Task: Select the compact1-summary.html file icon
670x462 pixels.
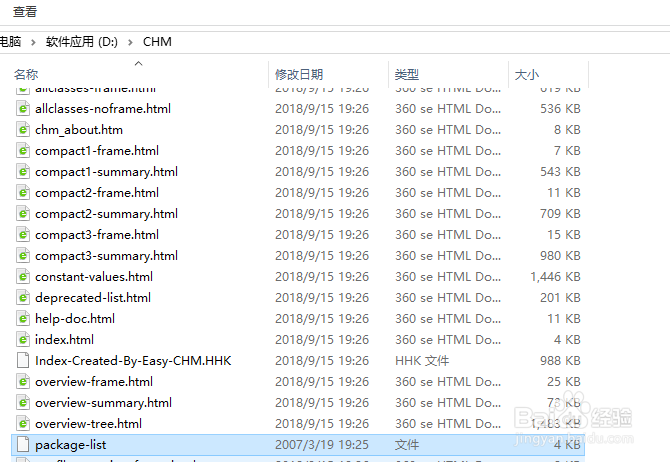Action: (x=23, y=171)
